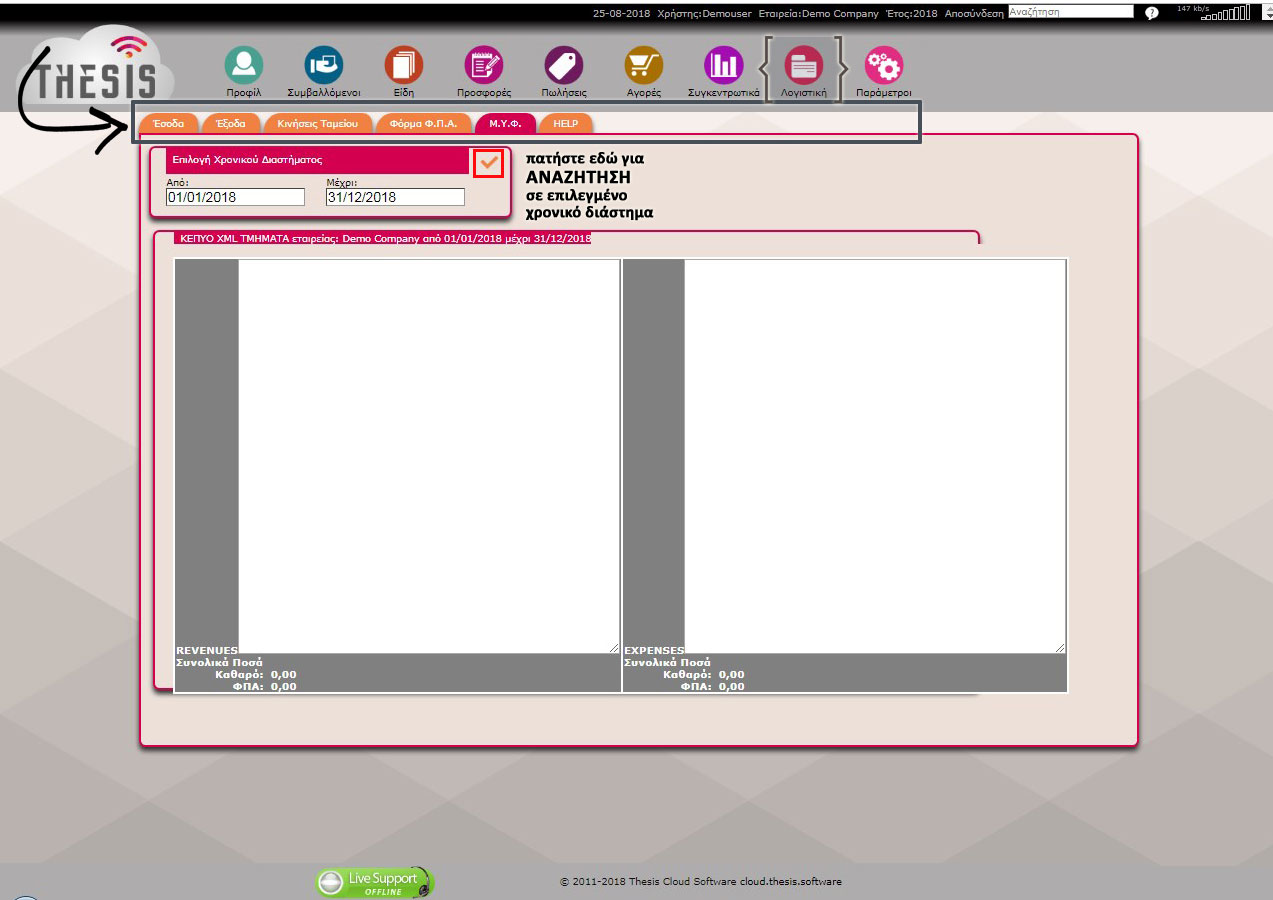Open Παράμετροι settings gears icon
Screen dimensions: 1273x900
pyautogui.click(x=884, y=66)
